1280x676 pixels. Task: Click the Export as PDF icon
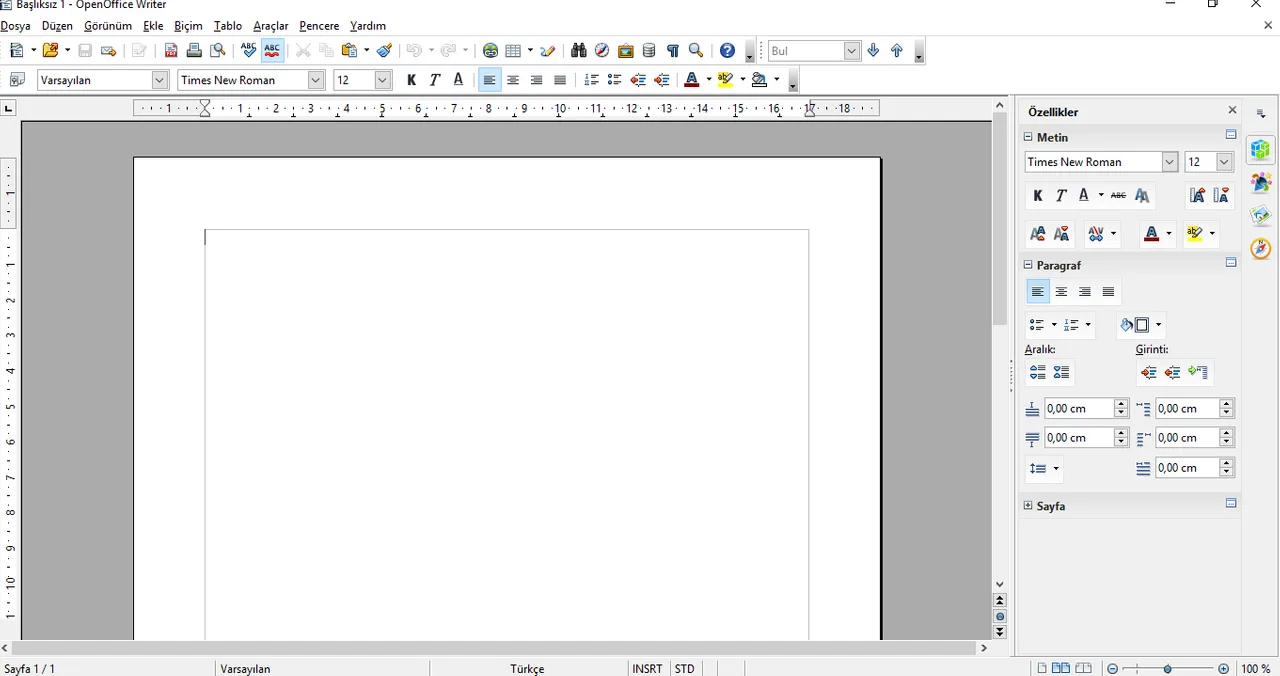170,50
